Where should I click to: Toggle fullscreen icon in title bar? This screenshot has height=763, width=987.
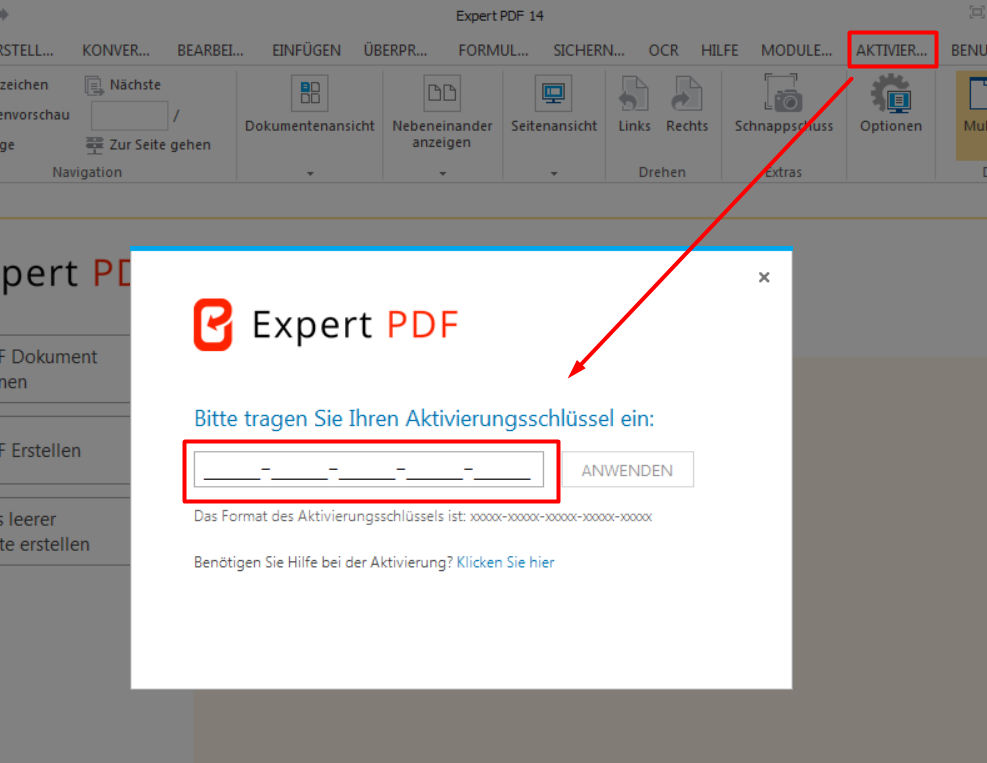click(976, 12)
